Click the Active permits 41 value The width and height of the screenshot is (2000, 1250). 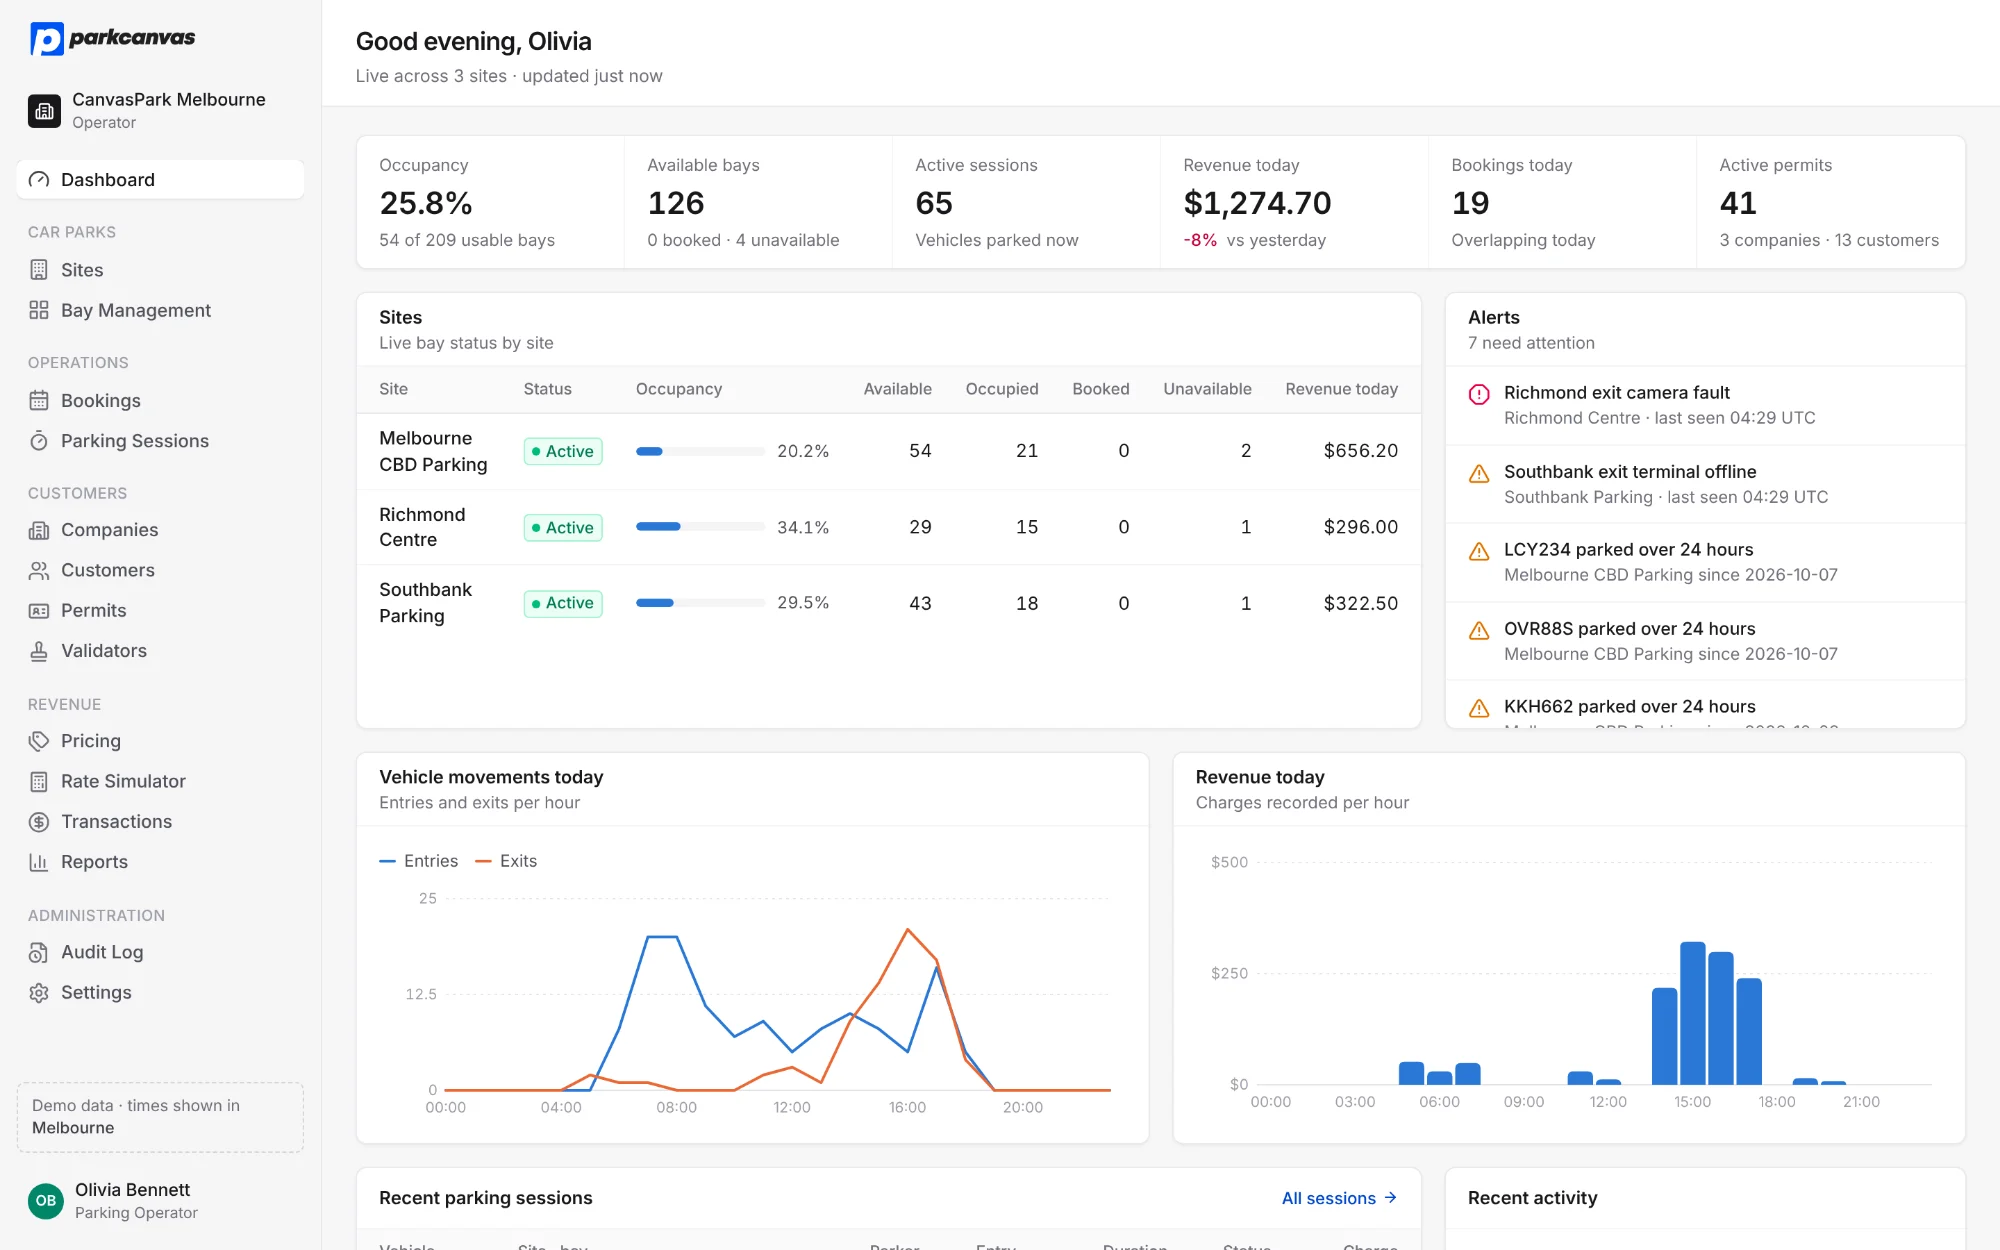(1738, 203)
